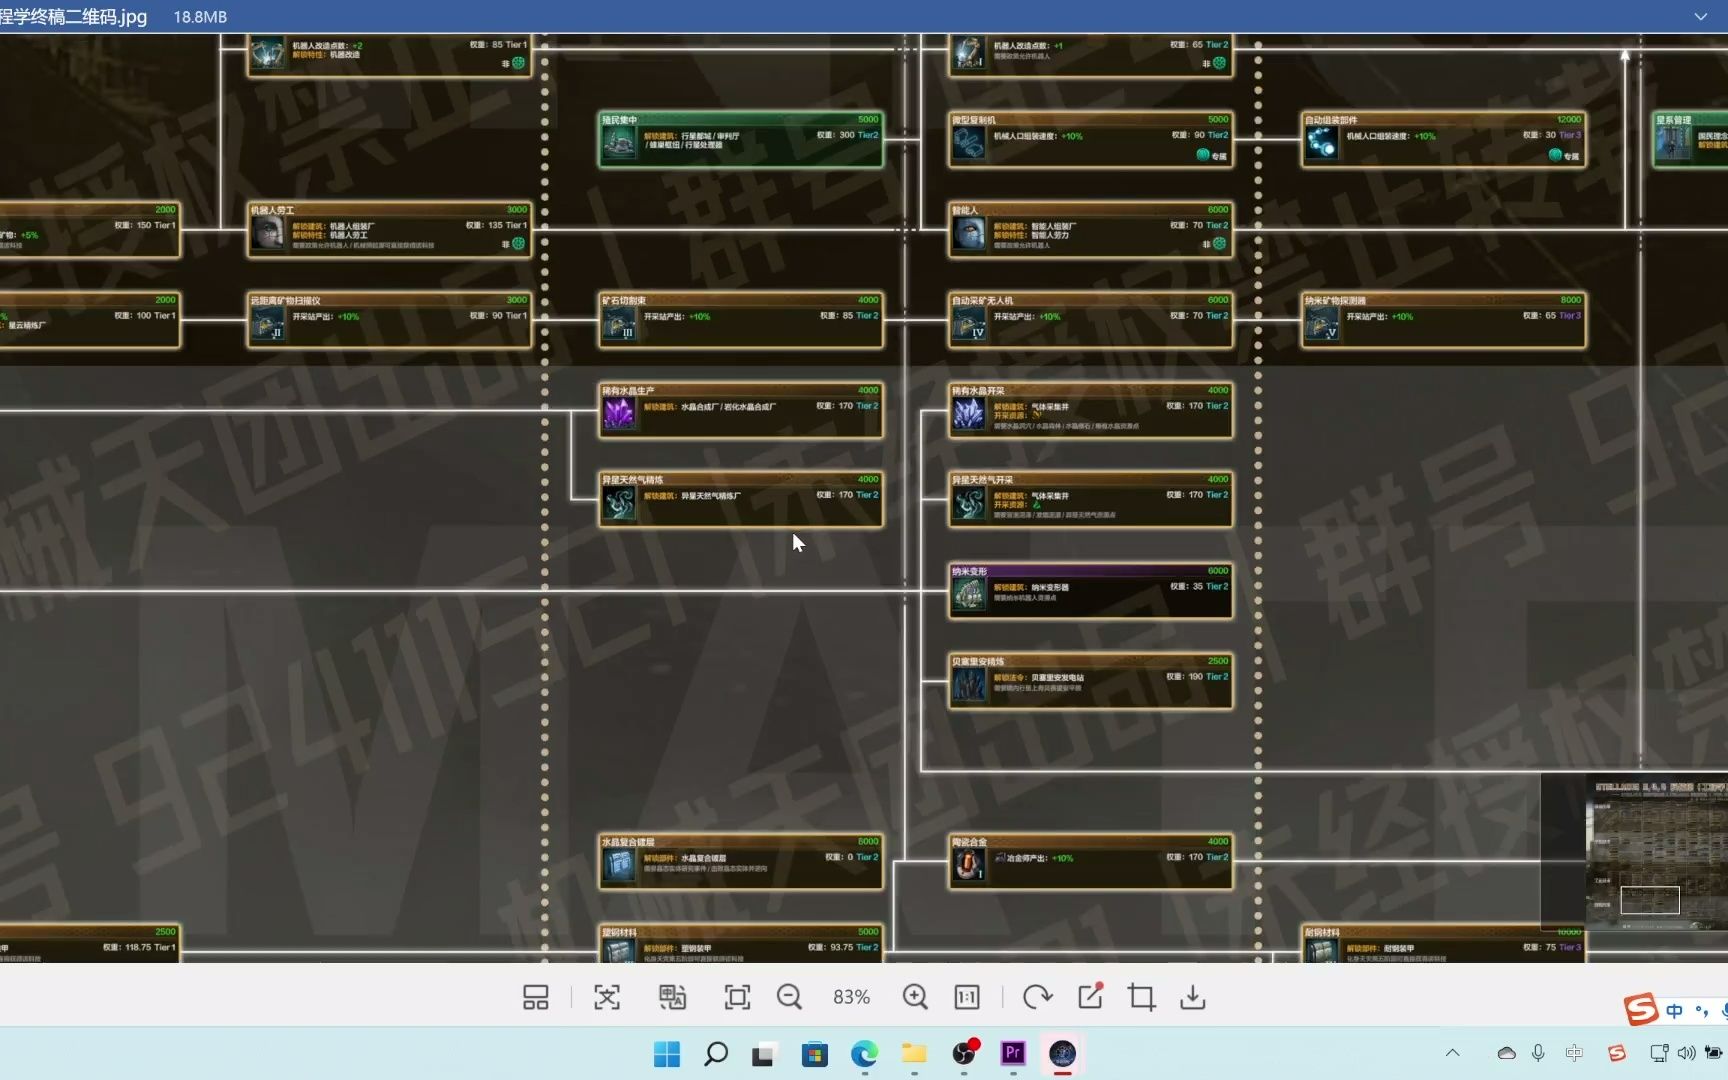Zoom out using the minus magnifier
This screenshot has height=1080, width=1728.
[790, 997]
